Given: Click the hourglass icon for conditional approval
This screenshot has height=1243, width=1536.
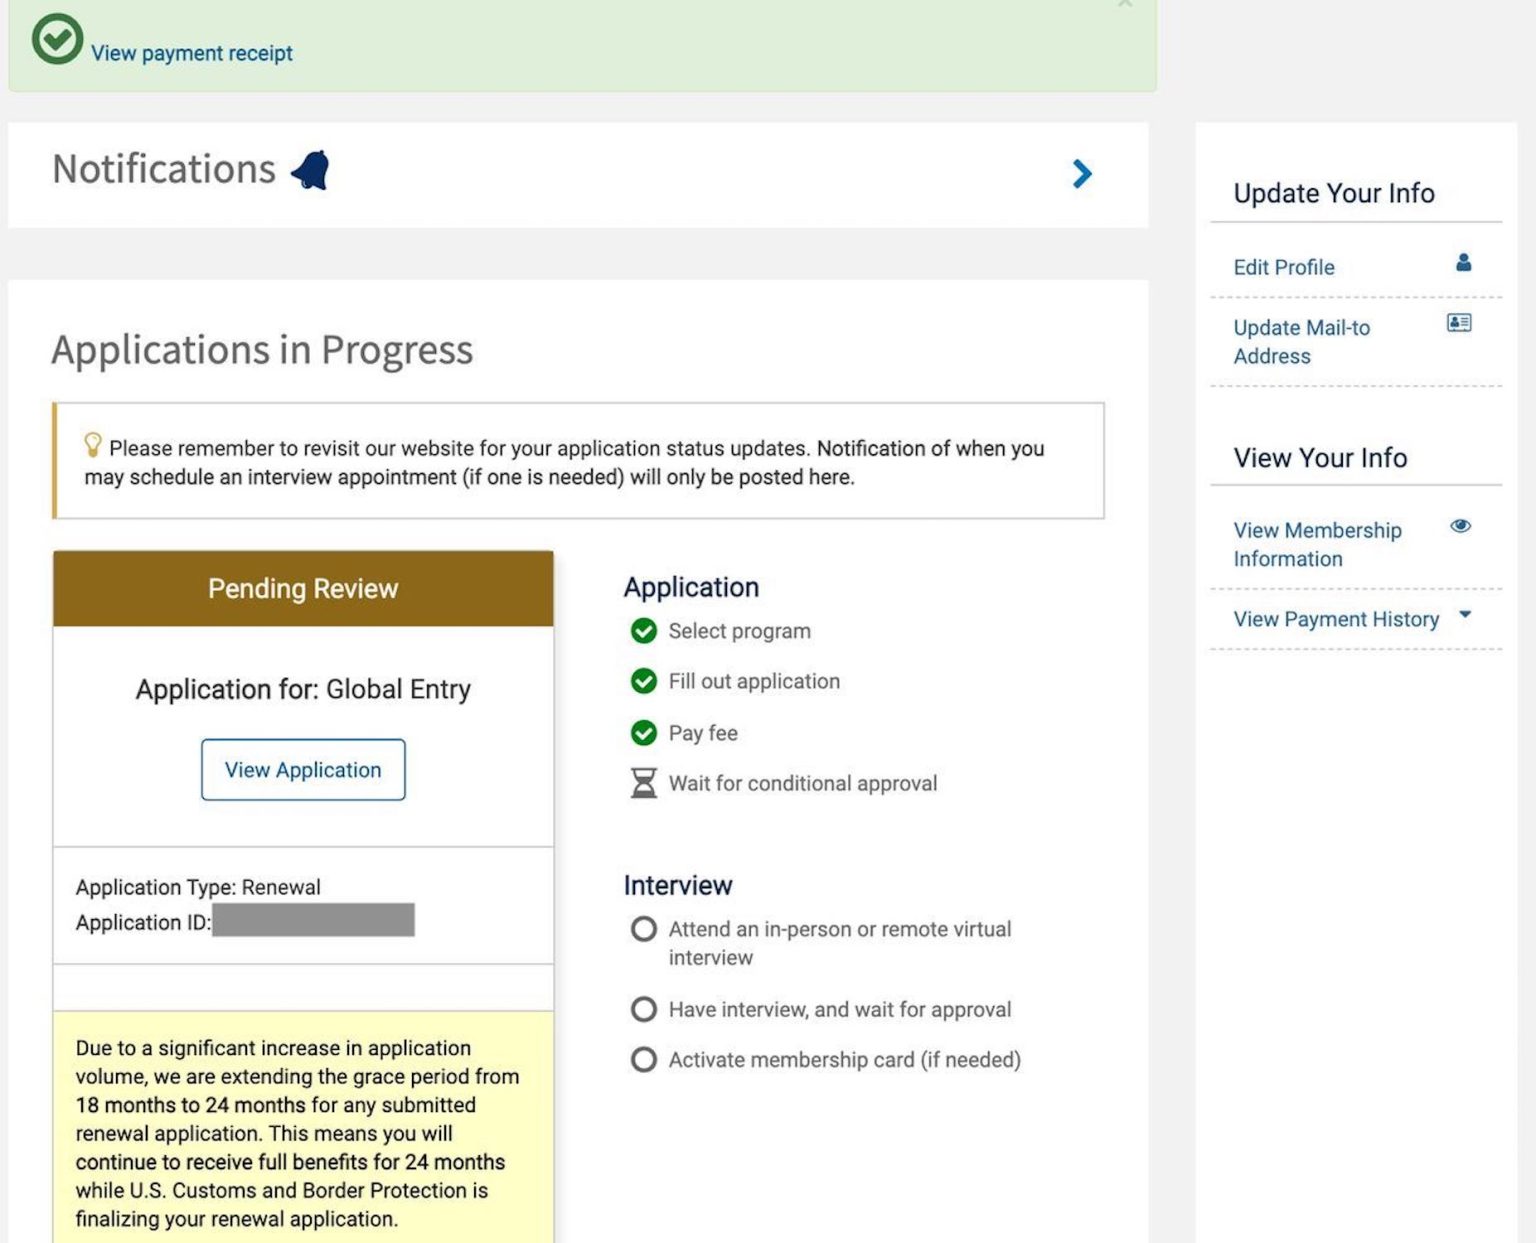Looking at the screenshot, I should [643, 783].
